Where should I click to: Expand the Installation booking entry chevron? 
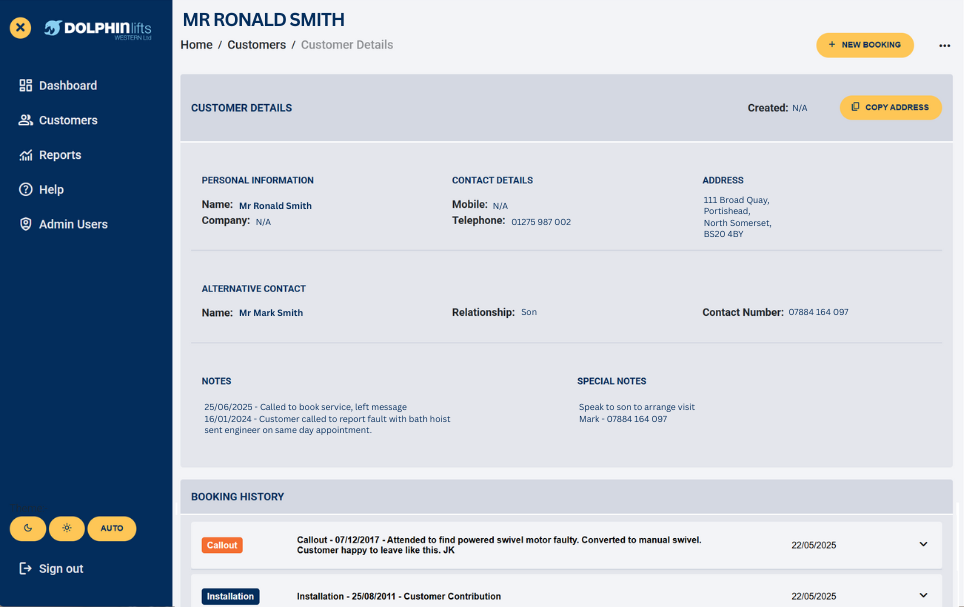tap(922, 596)
